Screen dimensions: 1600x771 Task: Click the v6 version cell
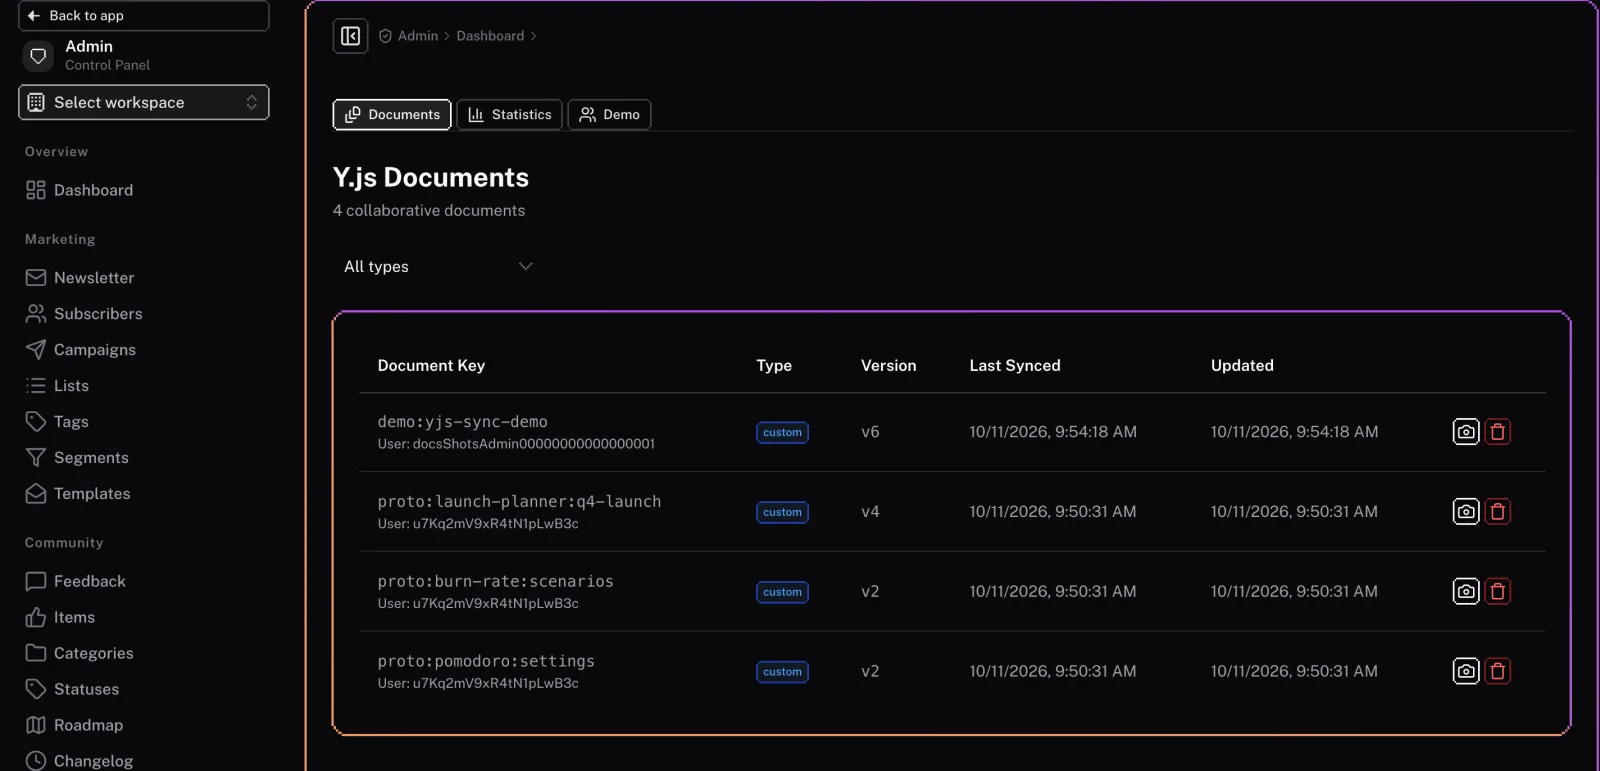(x=870, y=432)
